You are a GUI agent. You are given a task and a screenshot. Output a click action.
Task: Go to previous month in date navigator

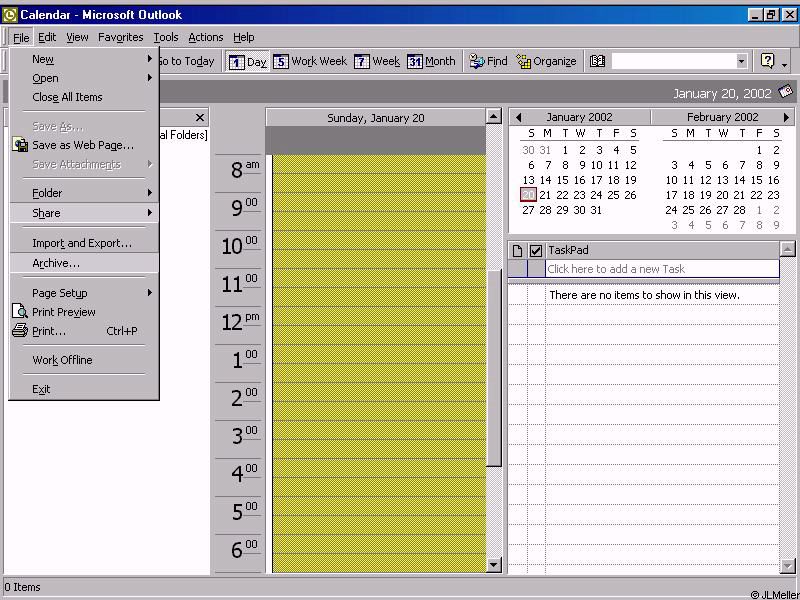click(x=518, y=117)
